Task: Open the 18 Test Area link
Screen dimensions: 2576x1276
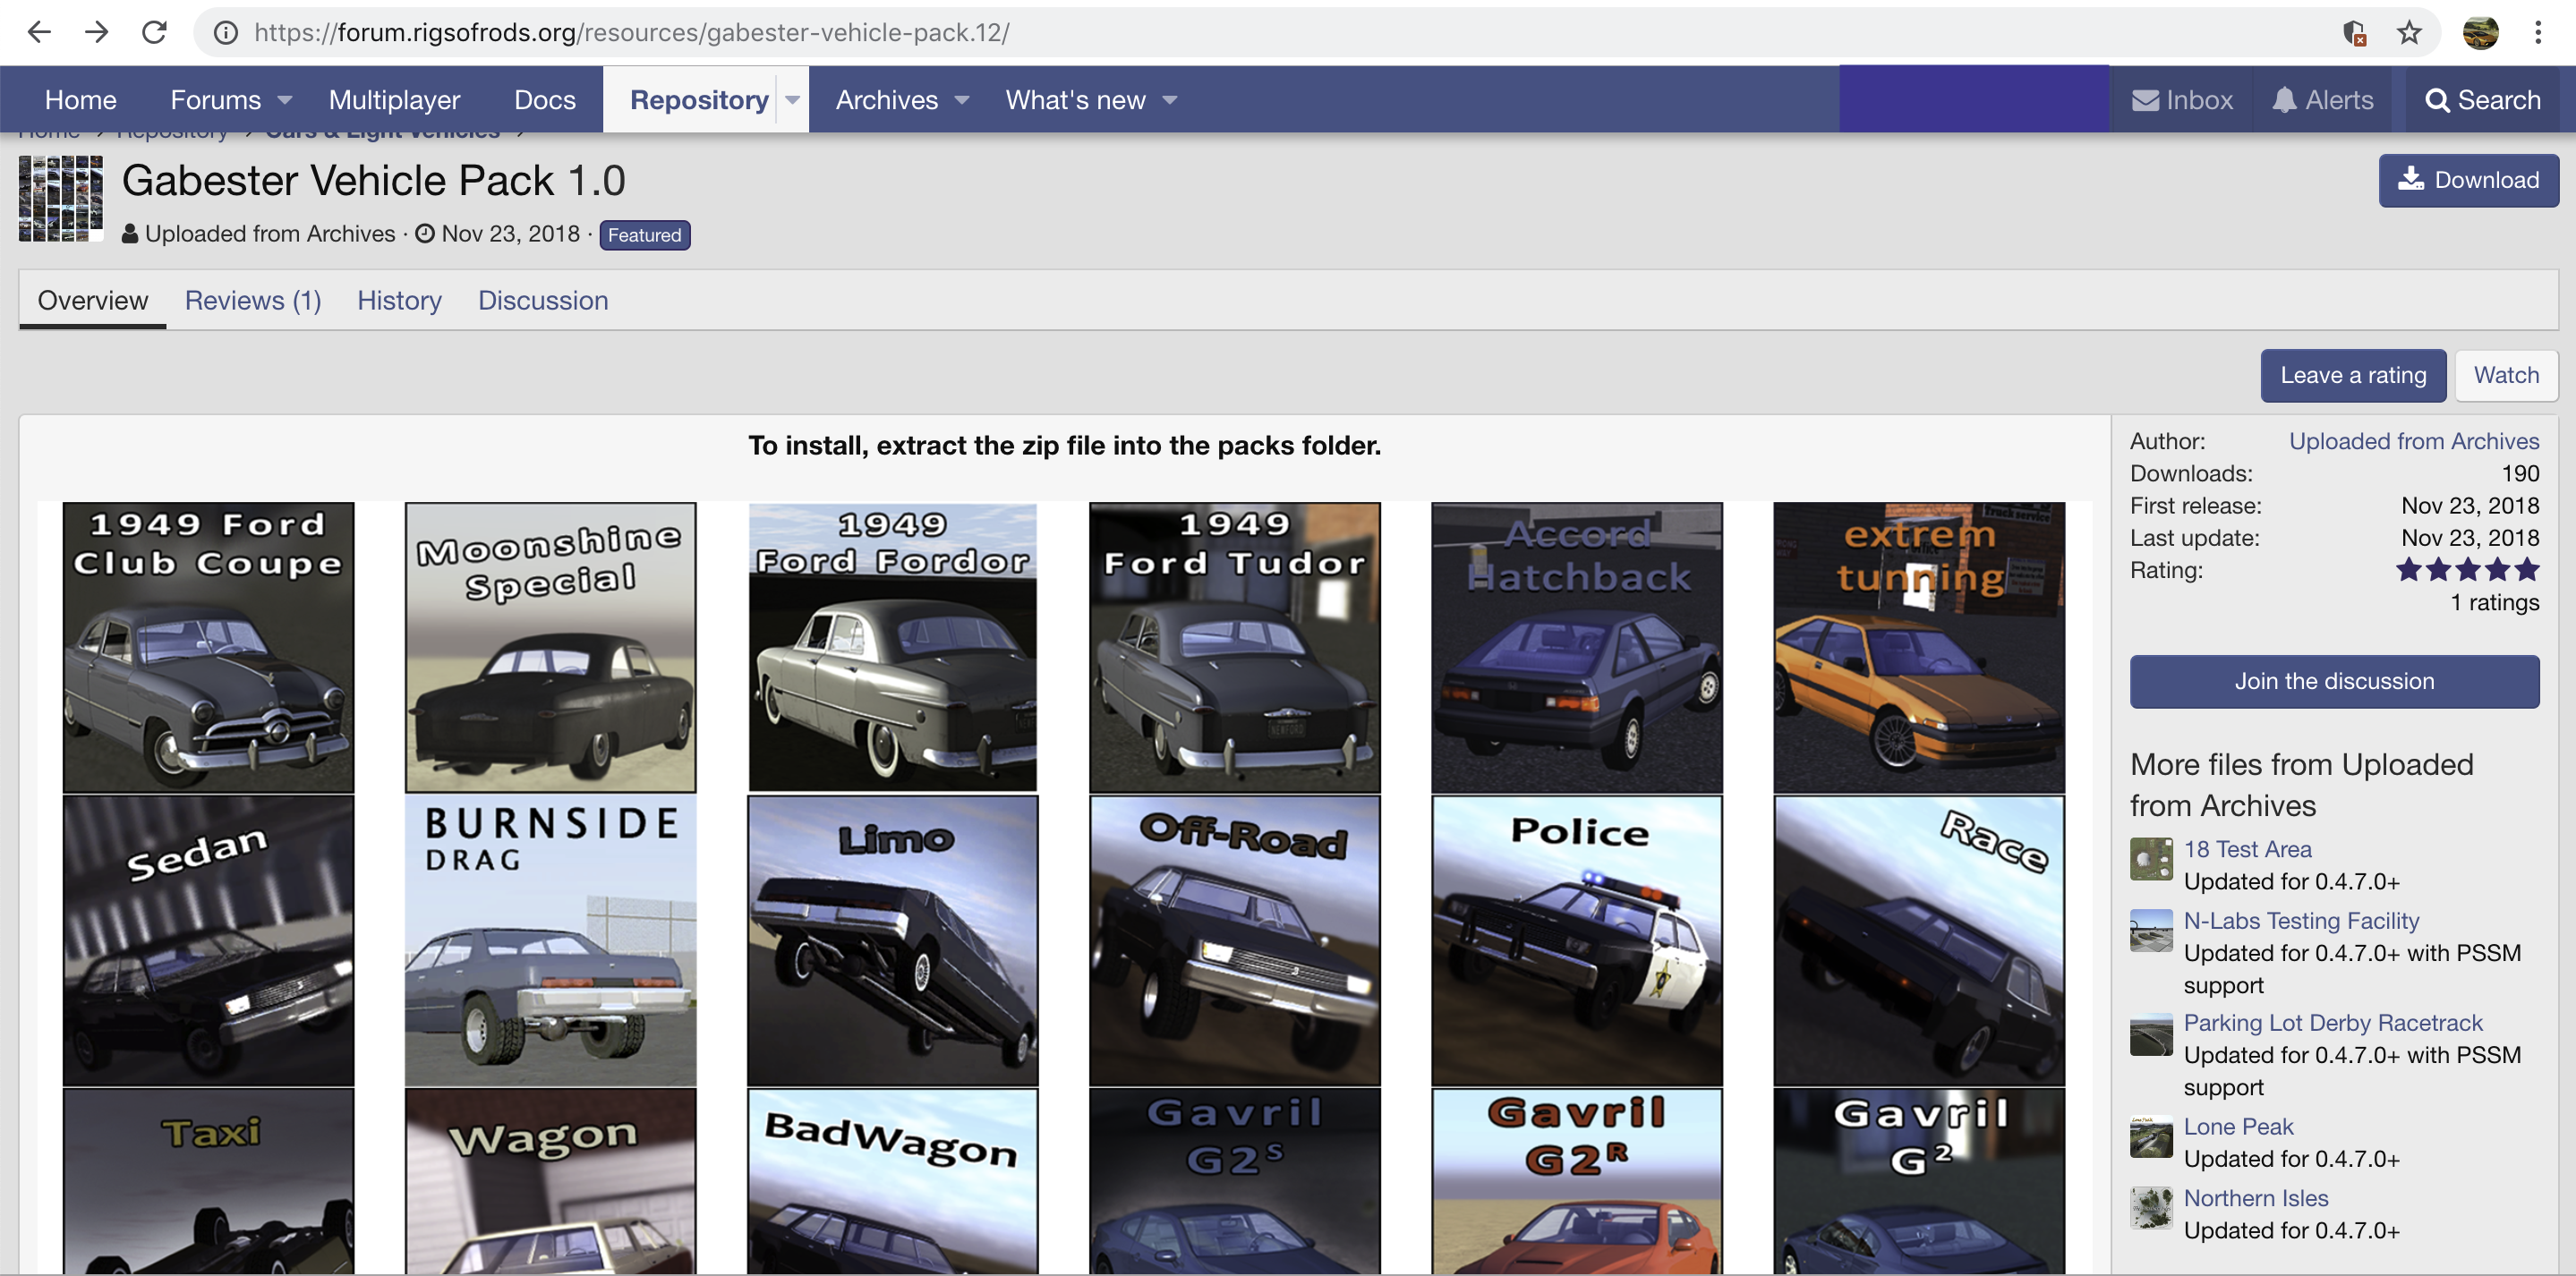Action: [2247, 850]
